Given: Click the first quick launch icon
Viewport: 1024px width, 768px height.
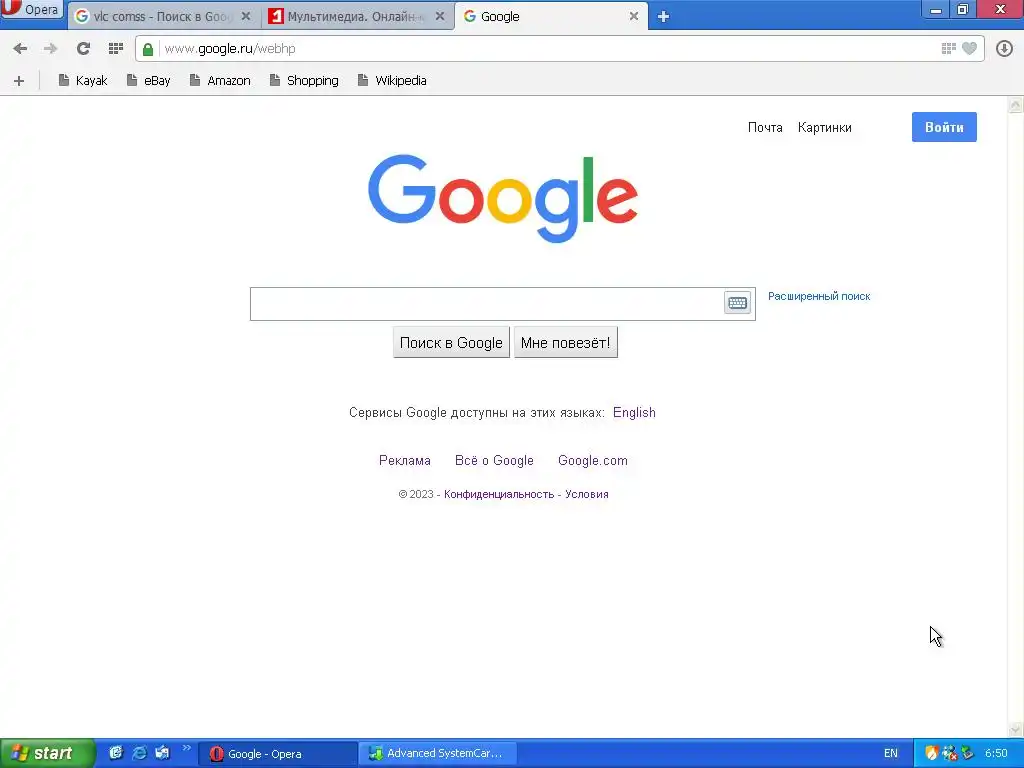Looking at the screenshot, I should point(116,753).
